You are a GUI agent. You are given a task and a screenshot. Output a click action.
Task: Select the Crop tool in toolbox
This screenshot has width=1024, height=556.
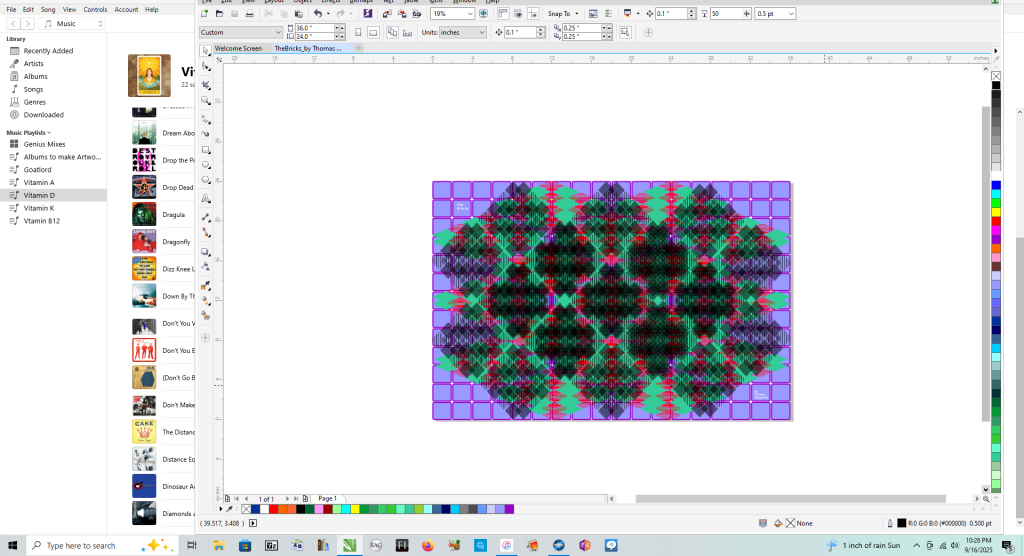coord(206,85)
